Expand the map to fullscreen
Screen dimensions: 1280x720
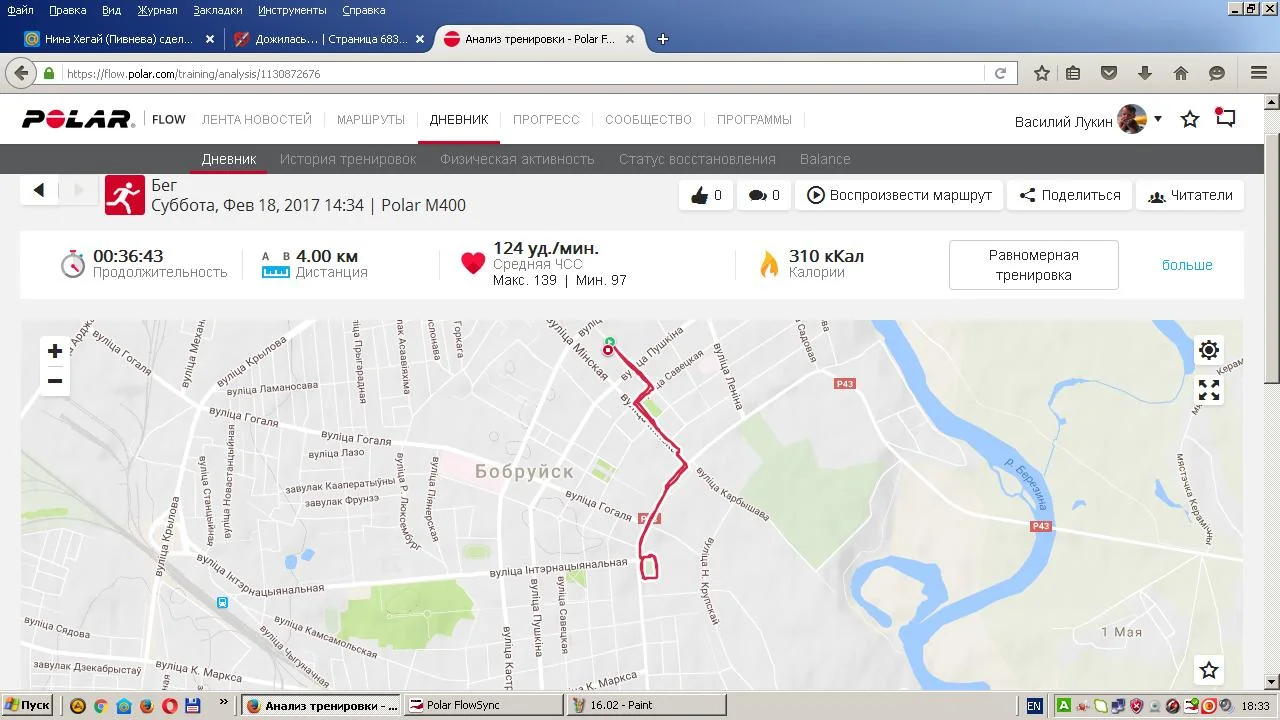click(1209, 390)
